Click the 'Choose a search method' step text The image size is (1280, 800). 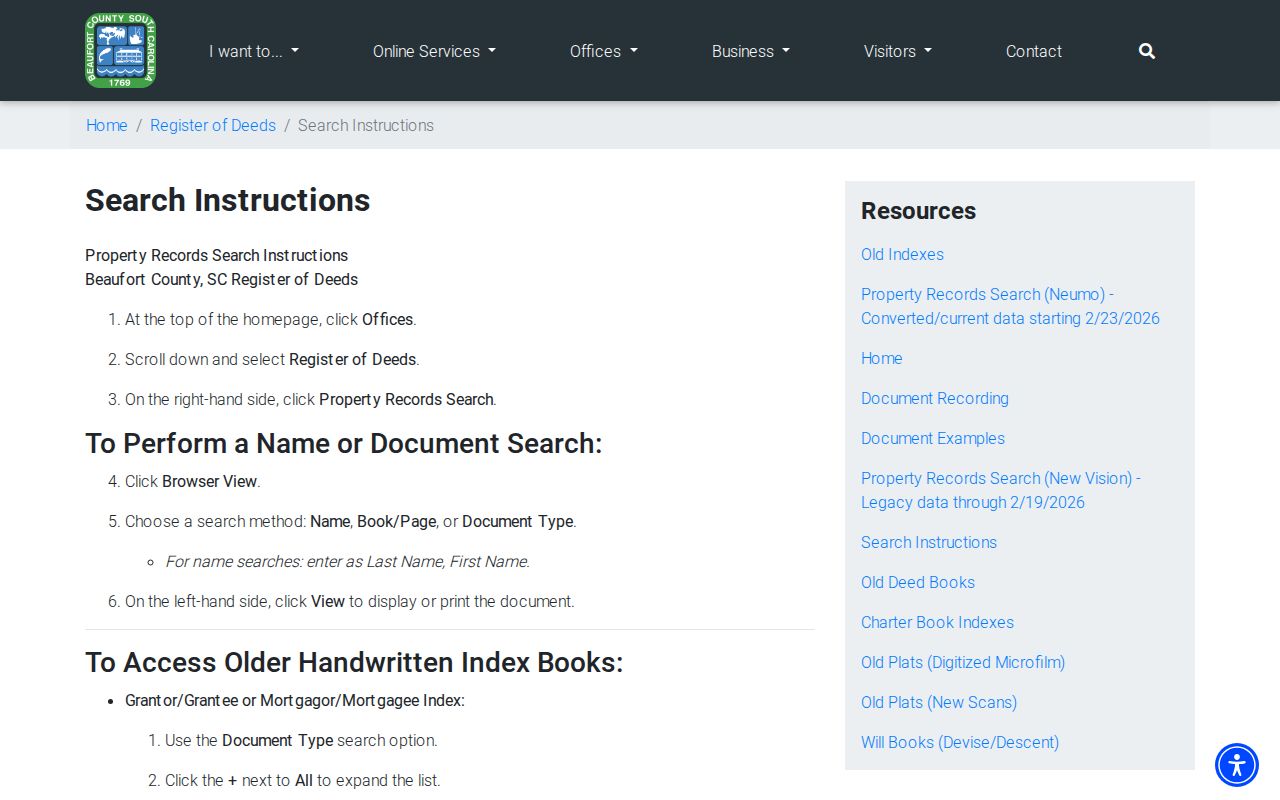[x=351, y=521]
